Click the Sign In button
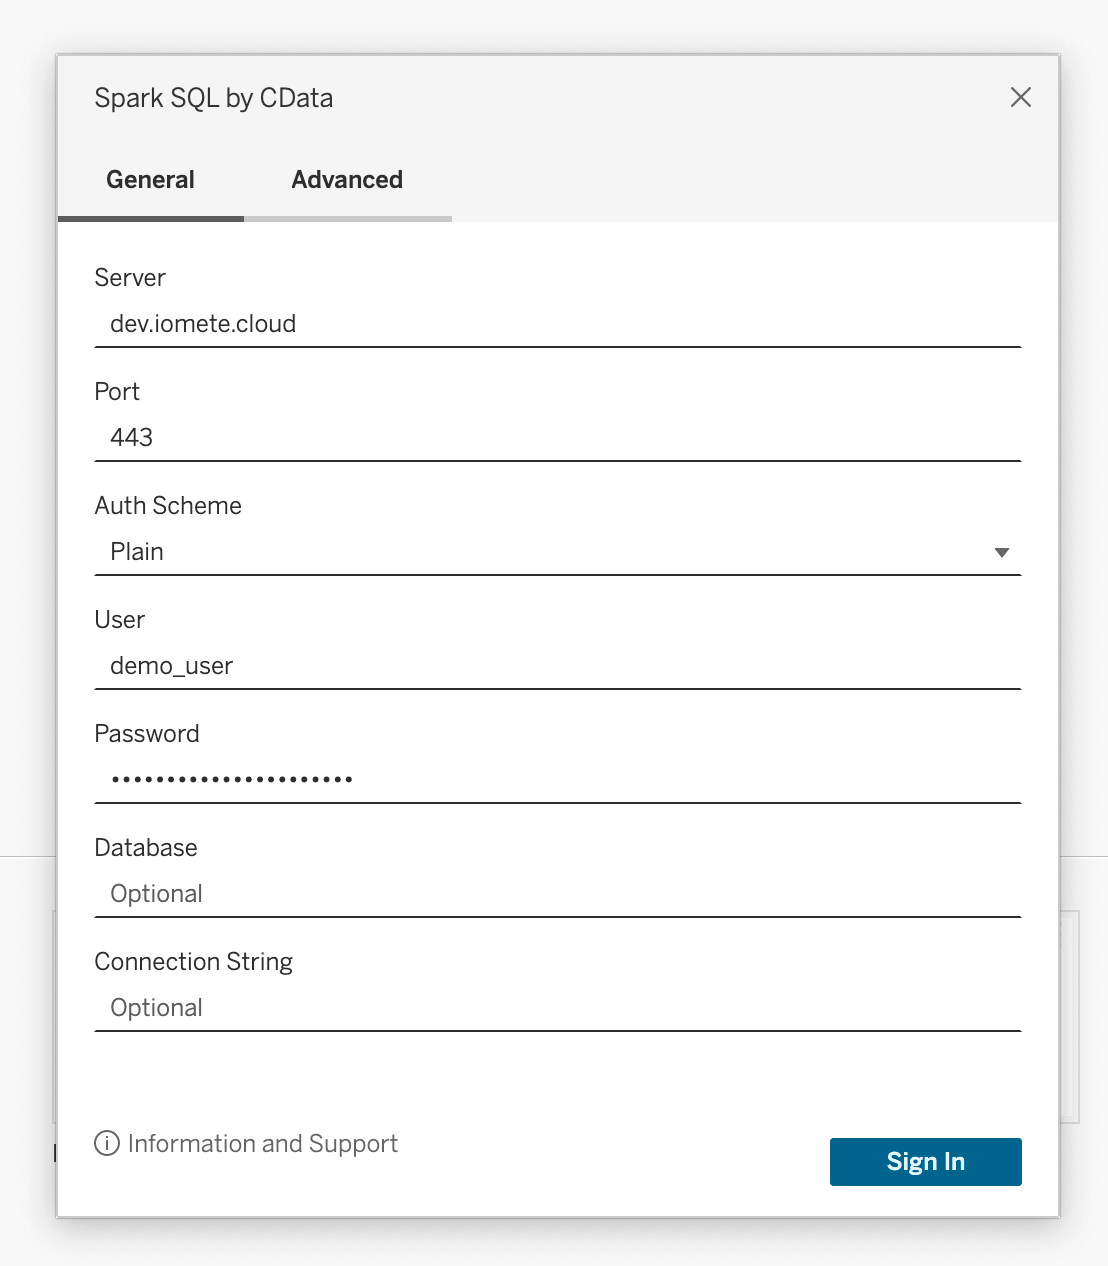The height and width of the screenshot is (1266, 1108). click(x=926, y=1162)
